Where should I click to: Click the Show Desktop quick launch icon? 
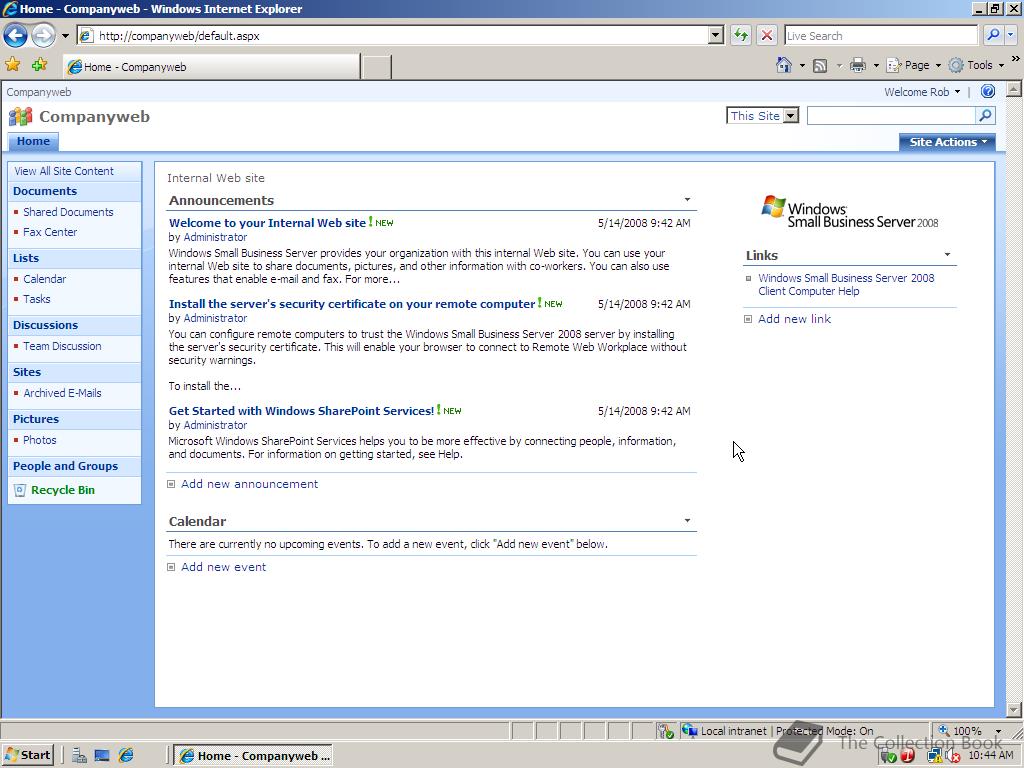(x=102, y=756)
